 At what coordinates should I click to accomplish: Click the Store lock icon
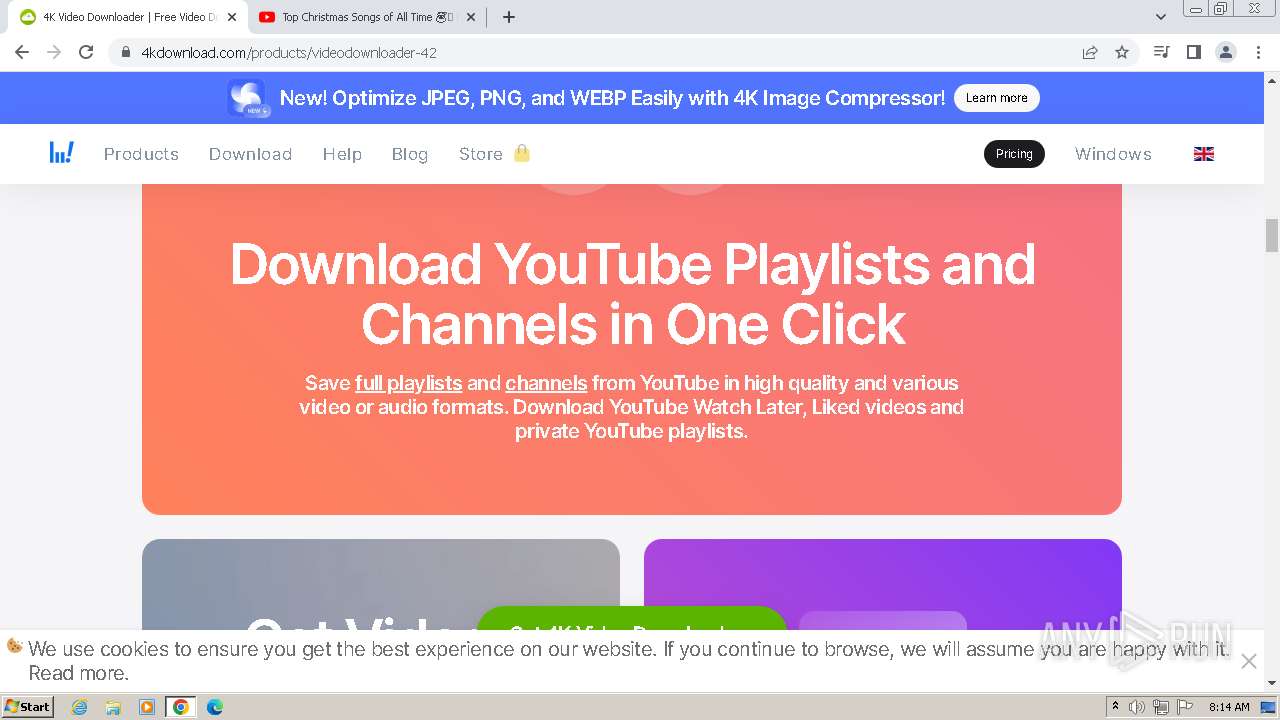tap(522, 153)
